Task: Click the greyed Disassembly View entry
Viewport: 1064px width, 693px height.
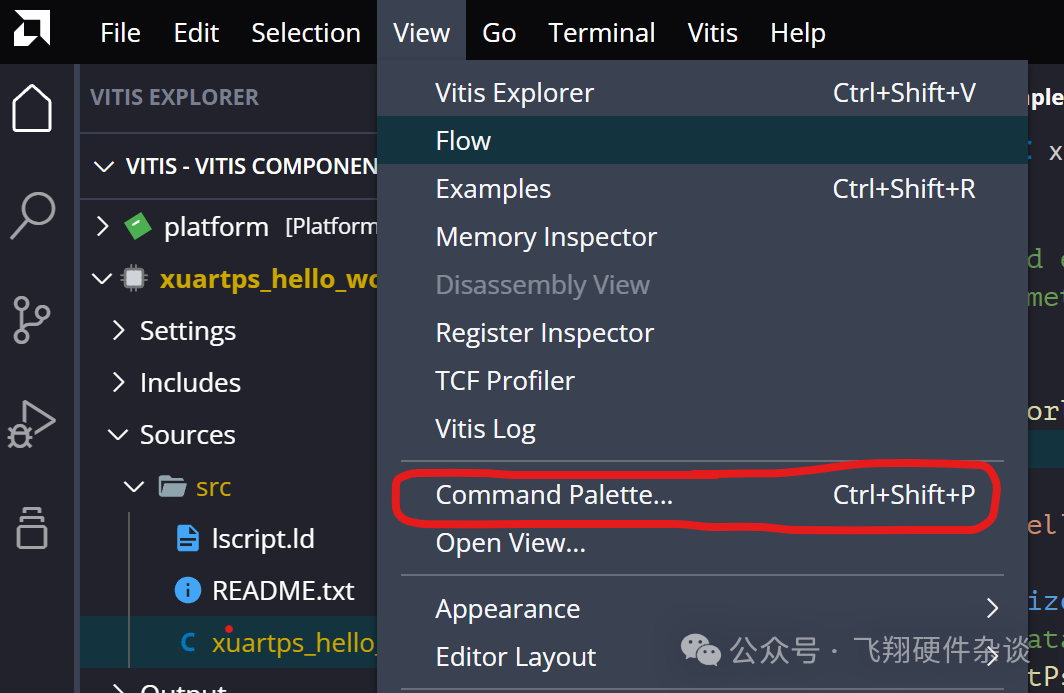Action: (702, 284)
